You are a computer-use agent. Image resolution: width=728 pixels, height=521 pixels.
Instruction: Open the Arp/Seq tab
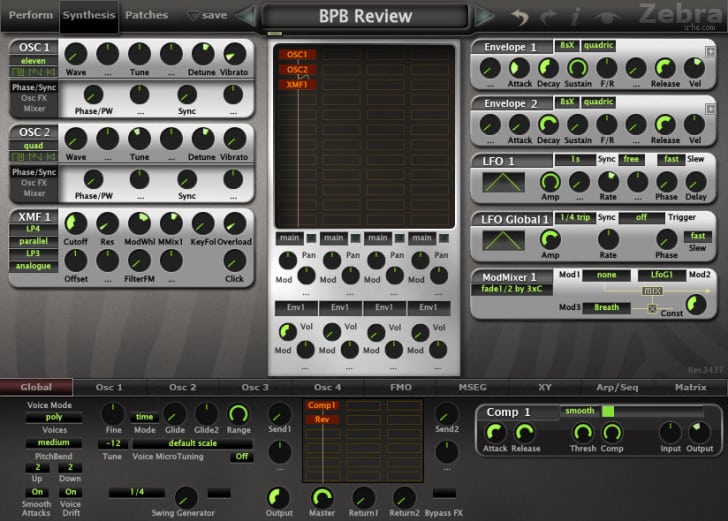click(x=618, y=387)
